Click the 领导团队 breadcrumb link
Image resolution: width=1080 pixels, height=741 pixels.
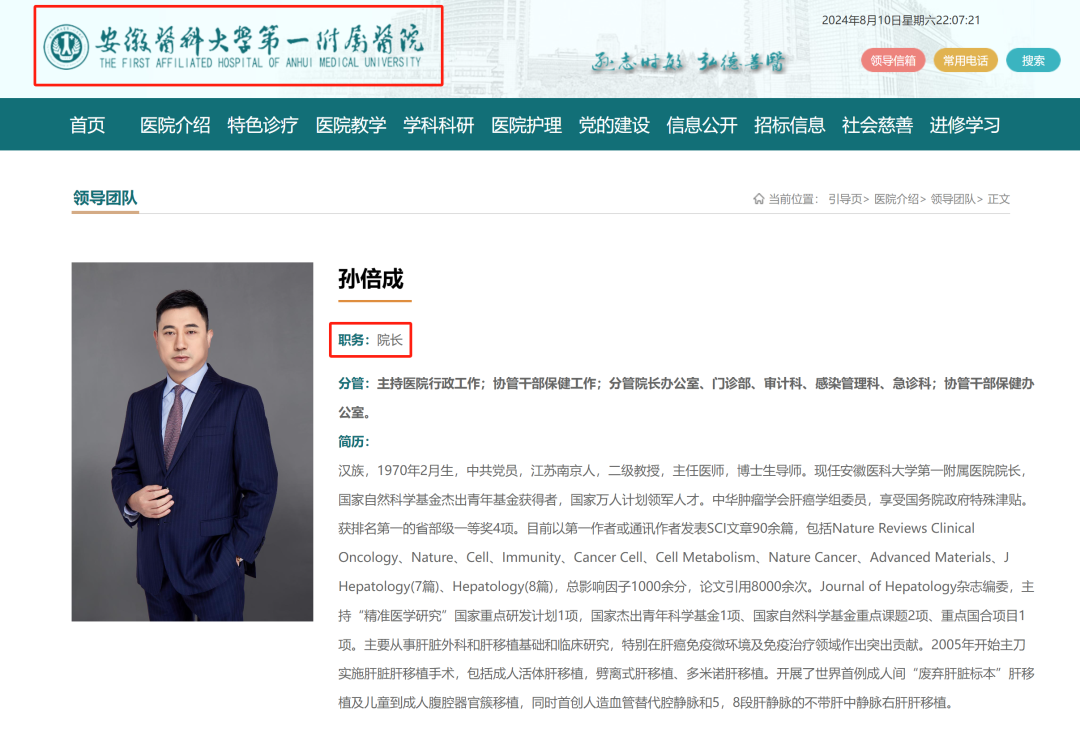[x=953, y=199]
